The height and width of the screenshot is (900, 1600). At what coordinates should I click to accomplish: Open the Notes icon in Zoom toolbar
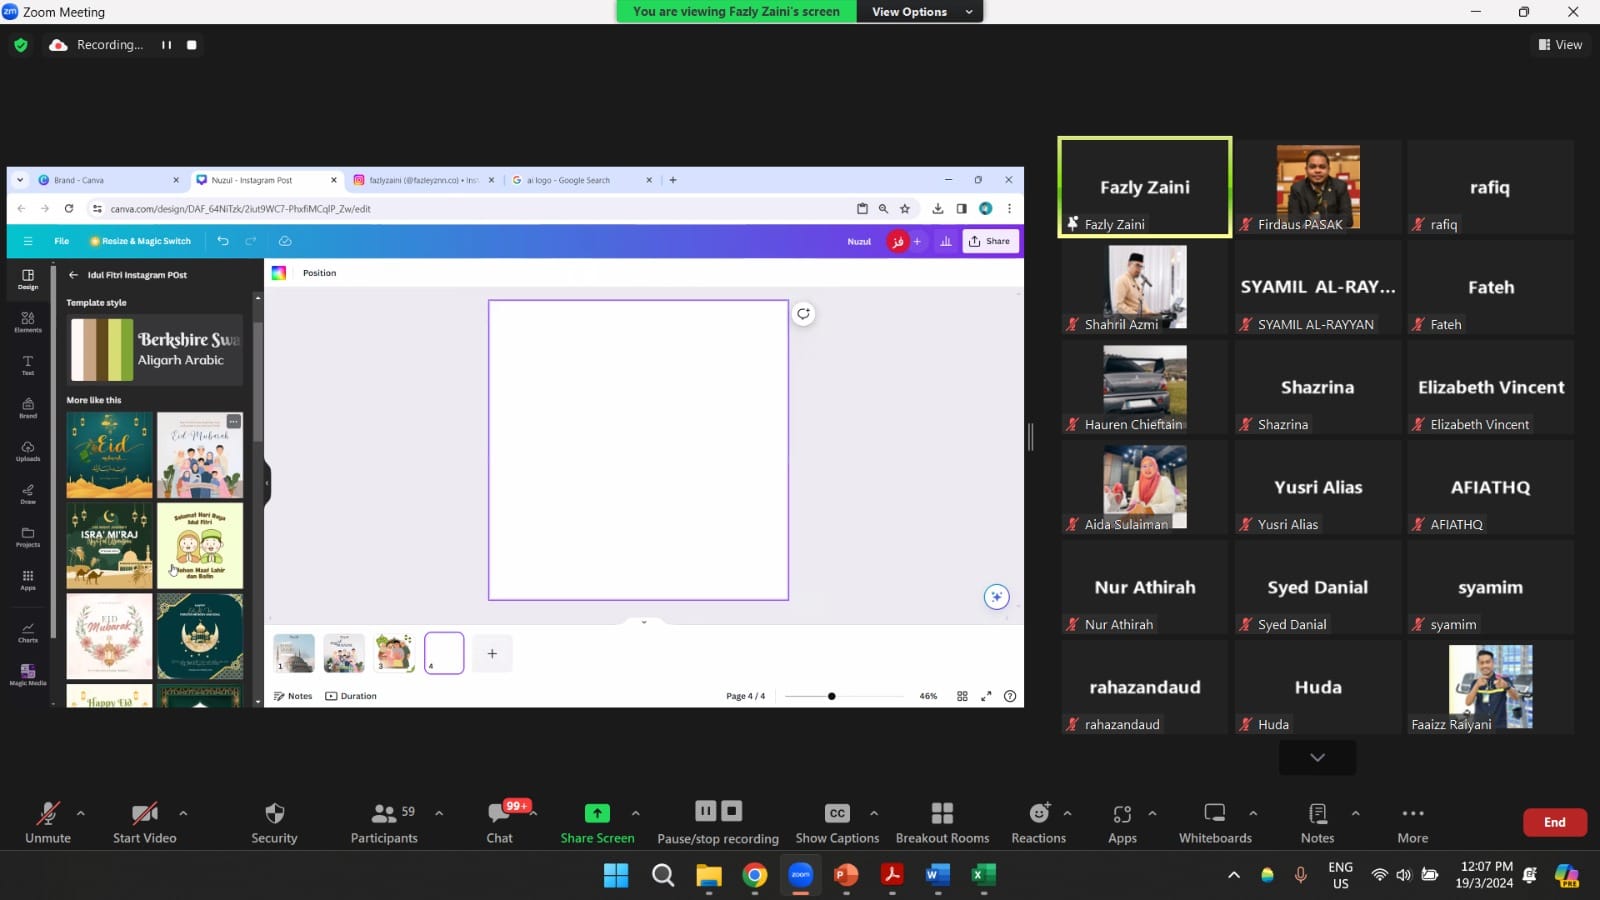pos(1317,814)
